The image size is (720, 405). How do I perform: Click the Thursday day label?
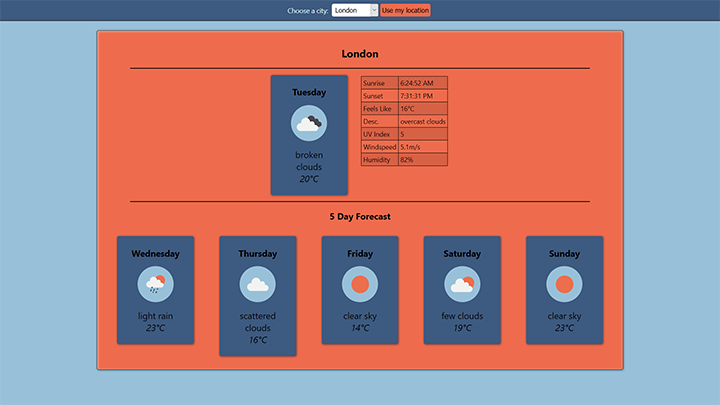258,253
